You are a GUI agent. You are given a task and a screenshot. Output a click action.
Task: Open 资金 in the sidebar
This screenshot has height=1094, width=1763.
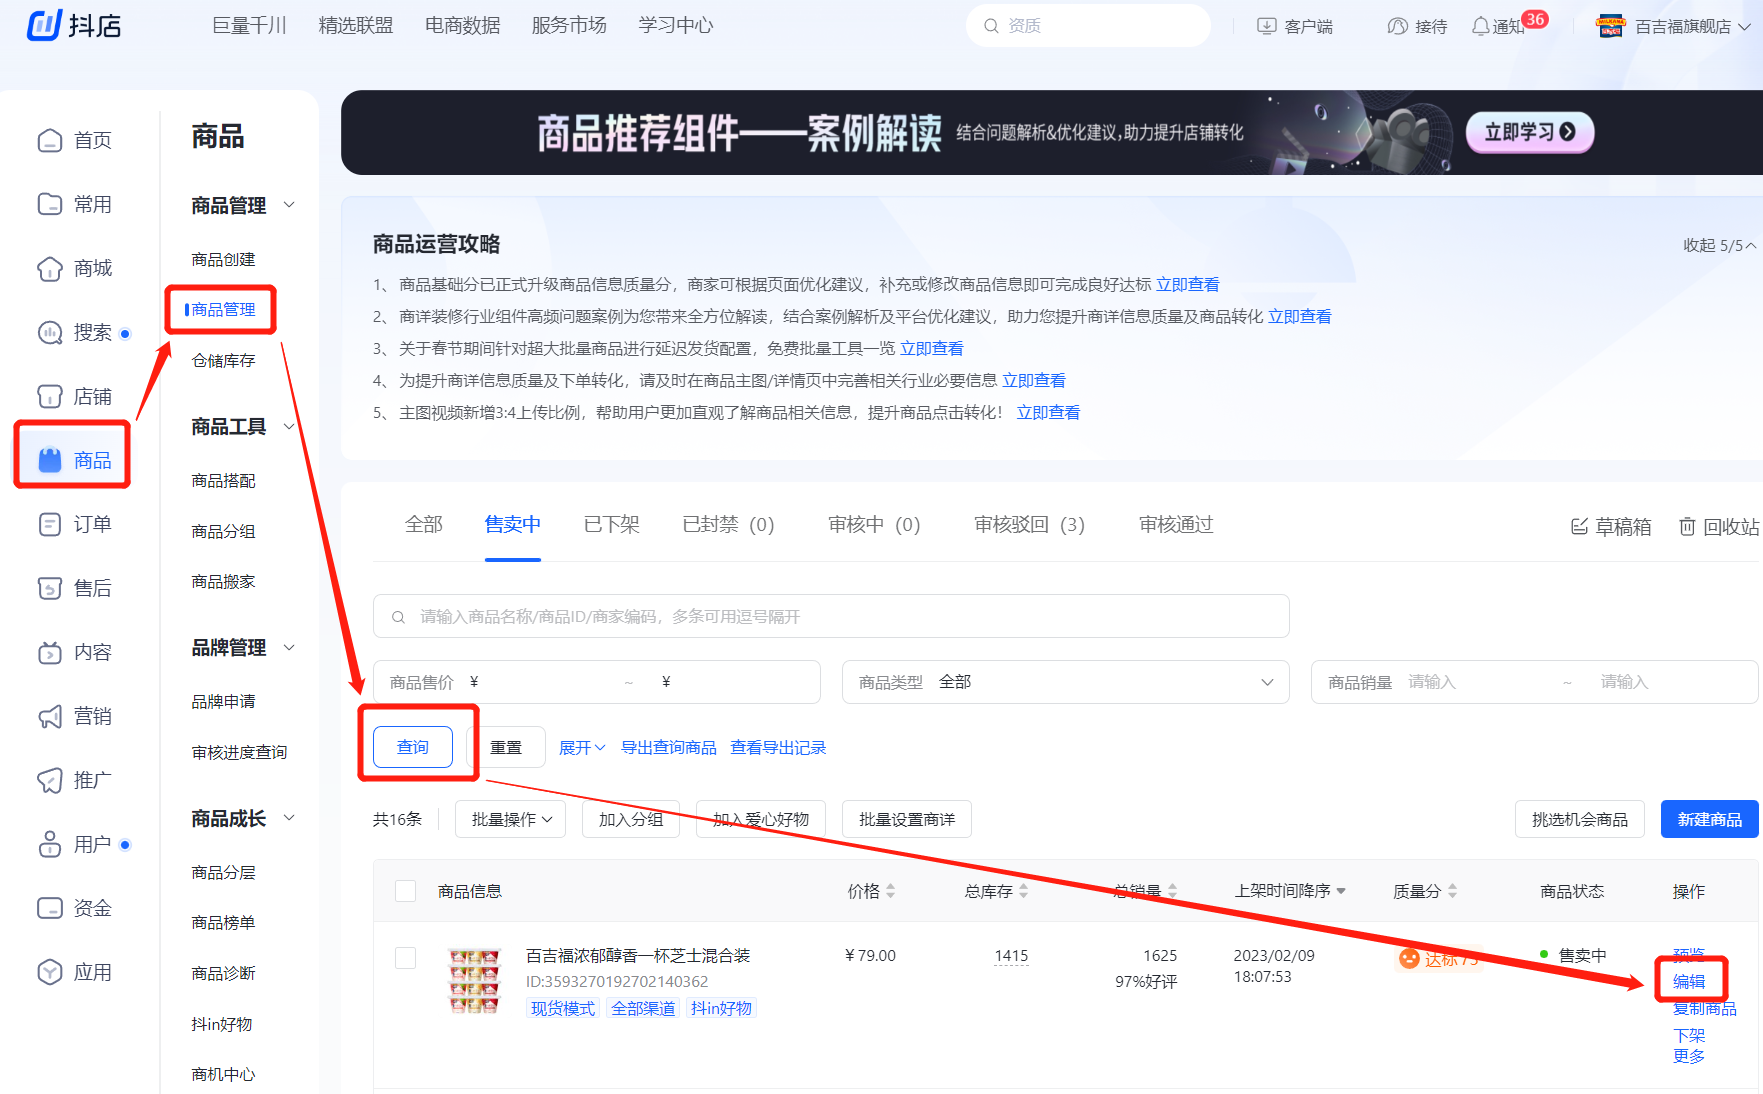(74, 908)
